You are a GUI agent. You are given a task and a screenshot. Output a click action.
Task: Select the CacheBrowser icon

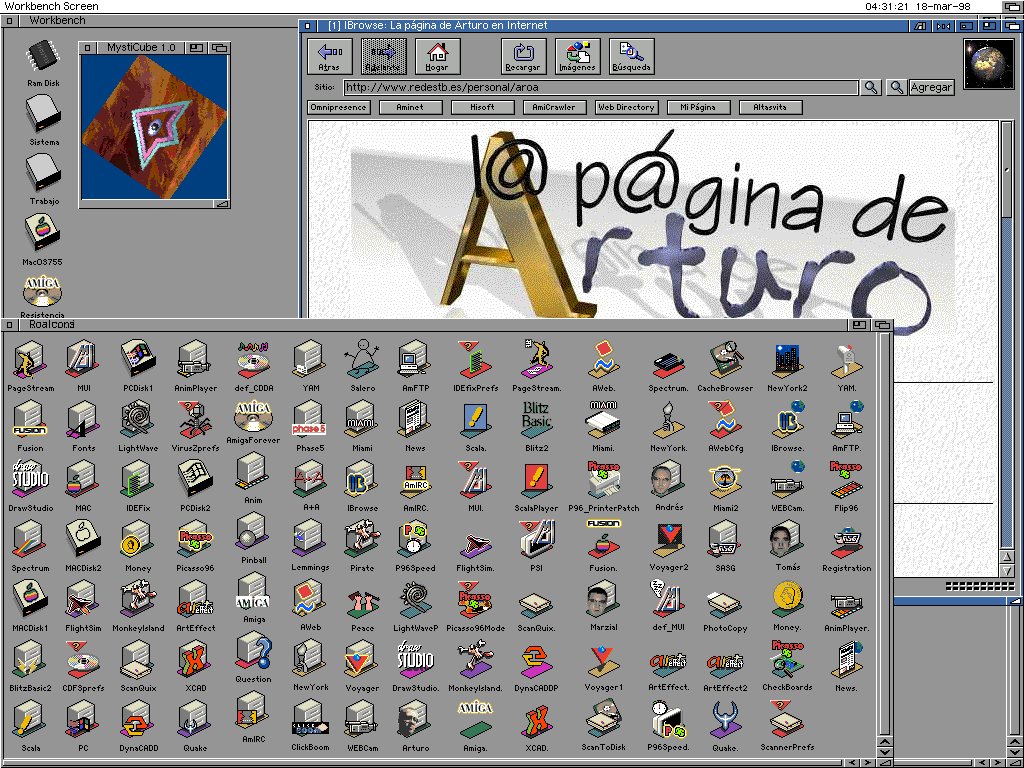pos(725,361)
